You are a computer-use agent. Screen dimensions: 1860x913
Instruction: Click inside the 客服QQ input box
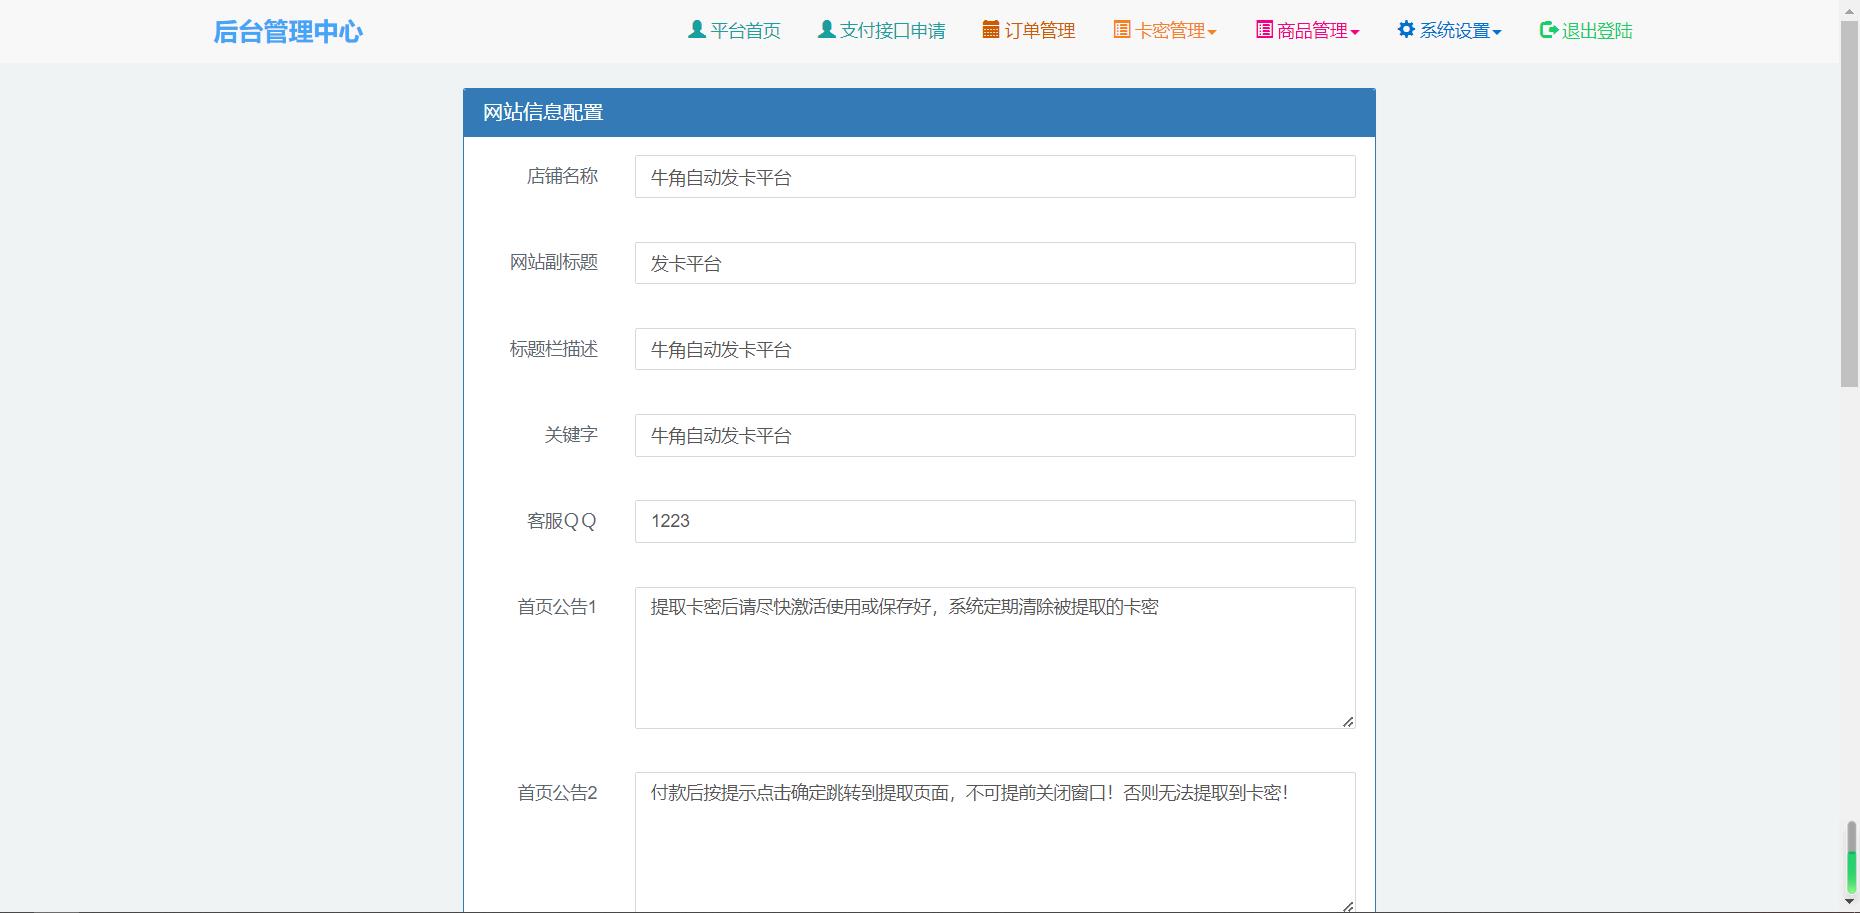994,521
